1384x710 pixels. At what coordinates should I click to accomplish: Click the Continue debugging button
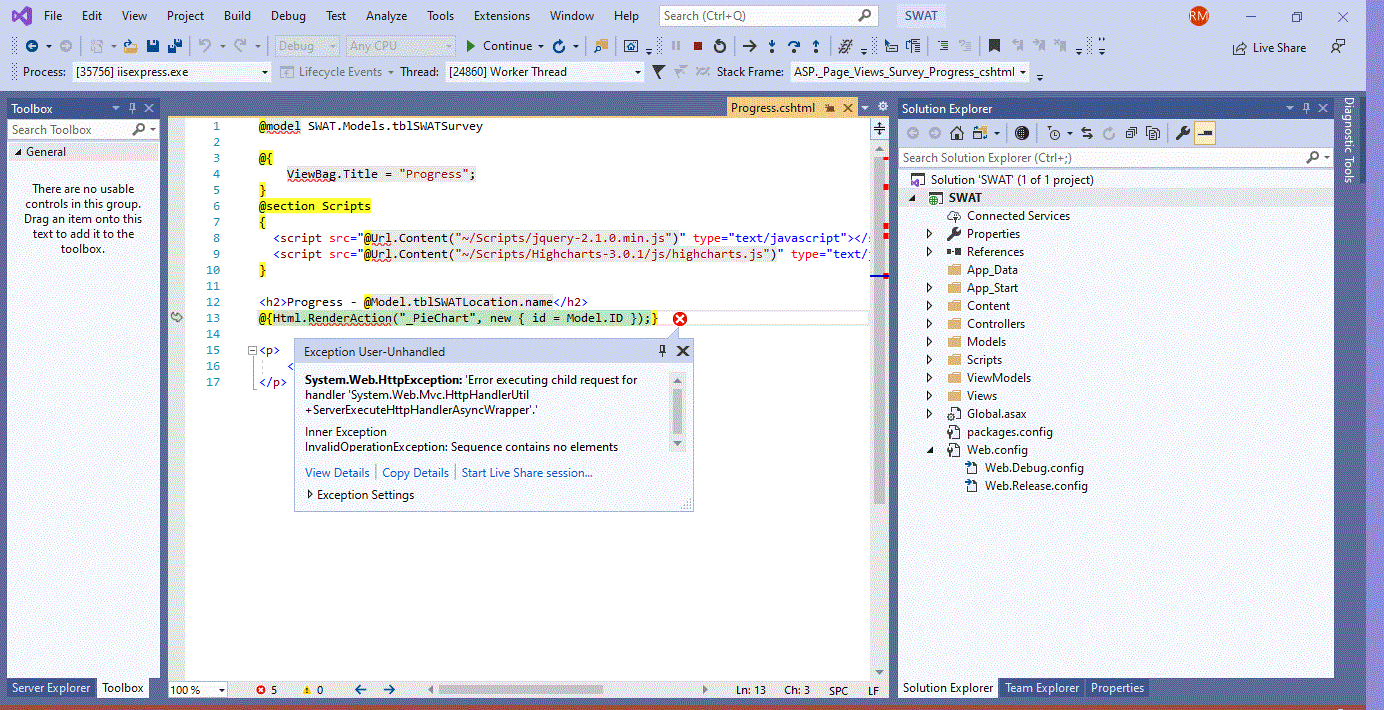(x=498, y=46)
